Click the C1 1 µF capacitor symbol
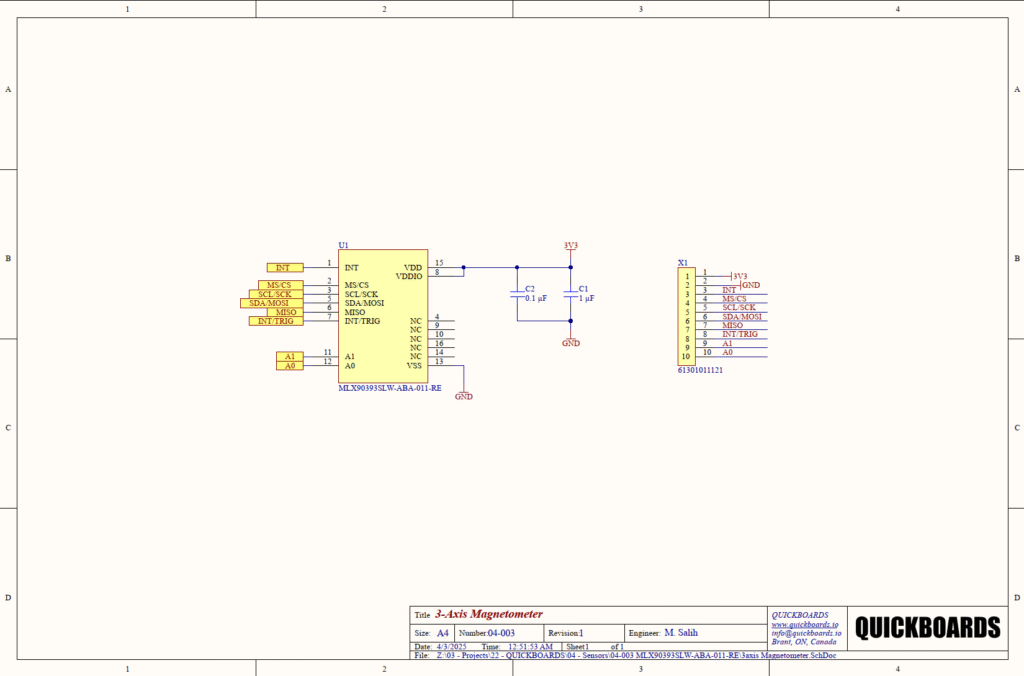The image size is (1024, 676). tap(571, 293)
